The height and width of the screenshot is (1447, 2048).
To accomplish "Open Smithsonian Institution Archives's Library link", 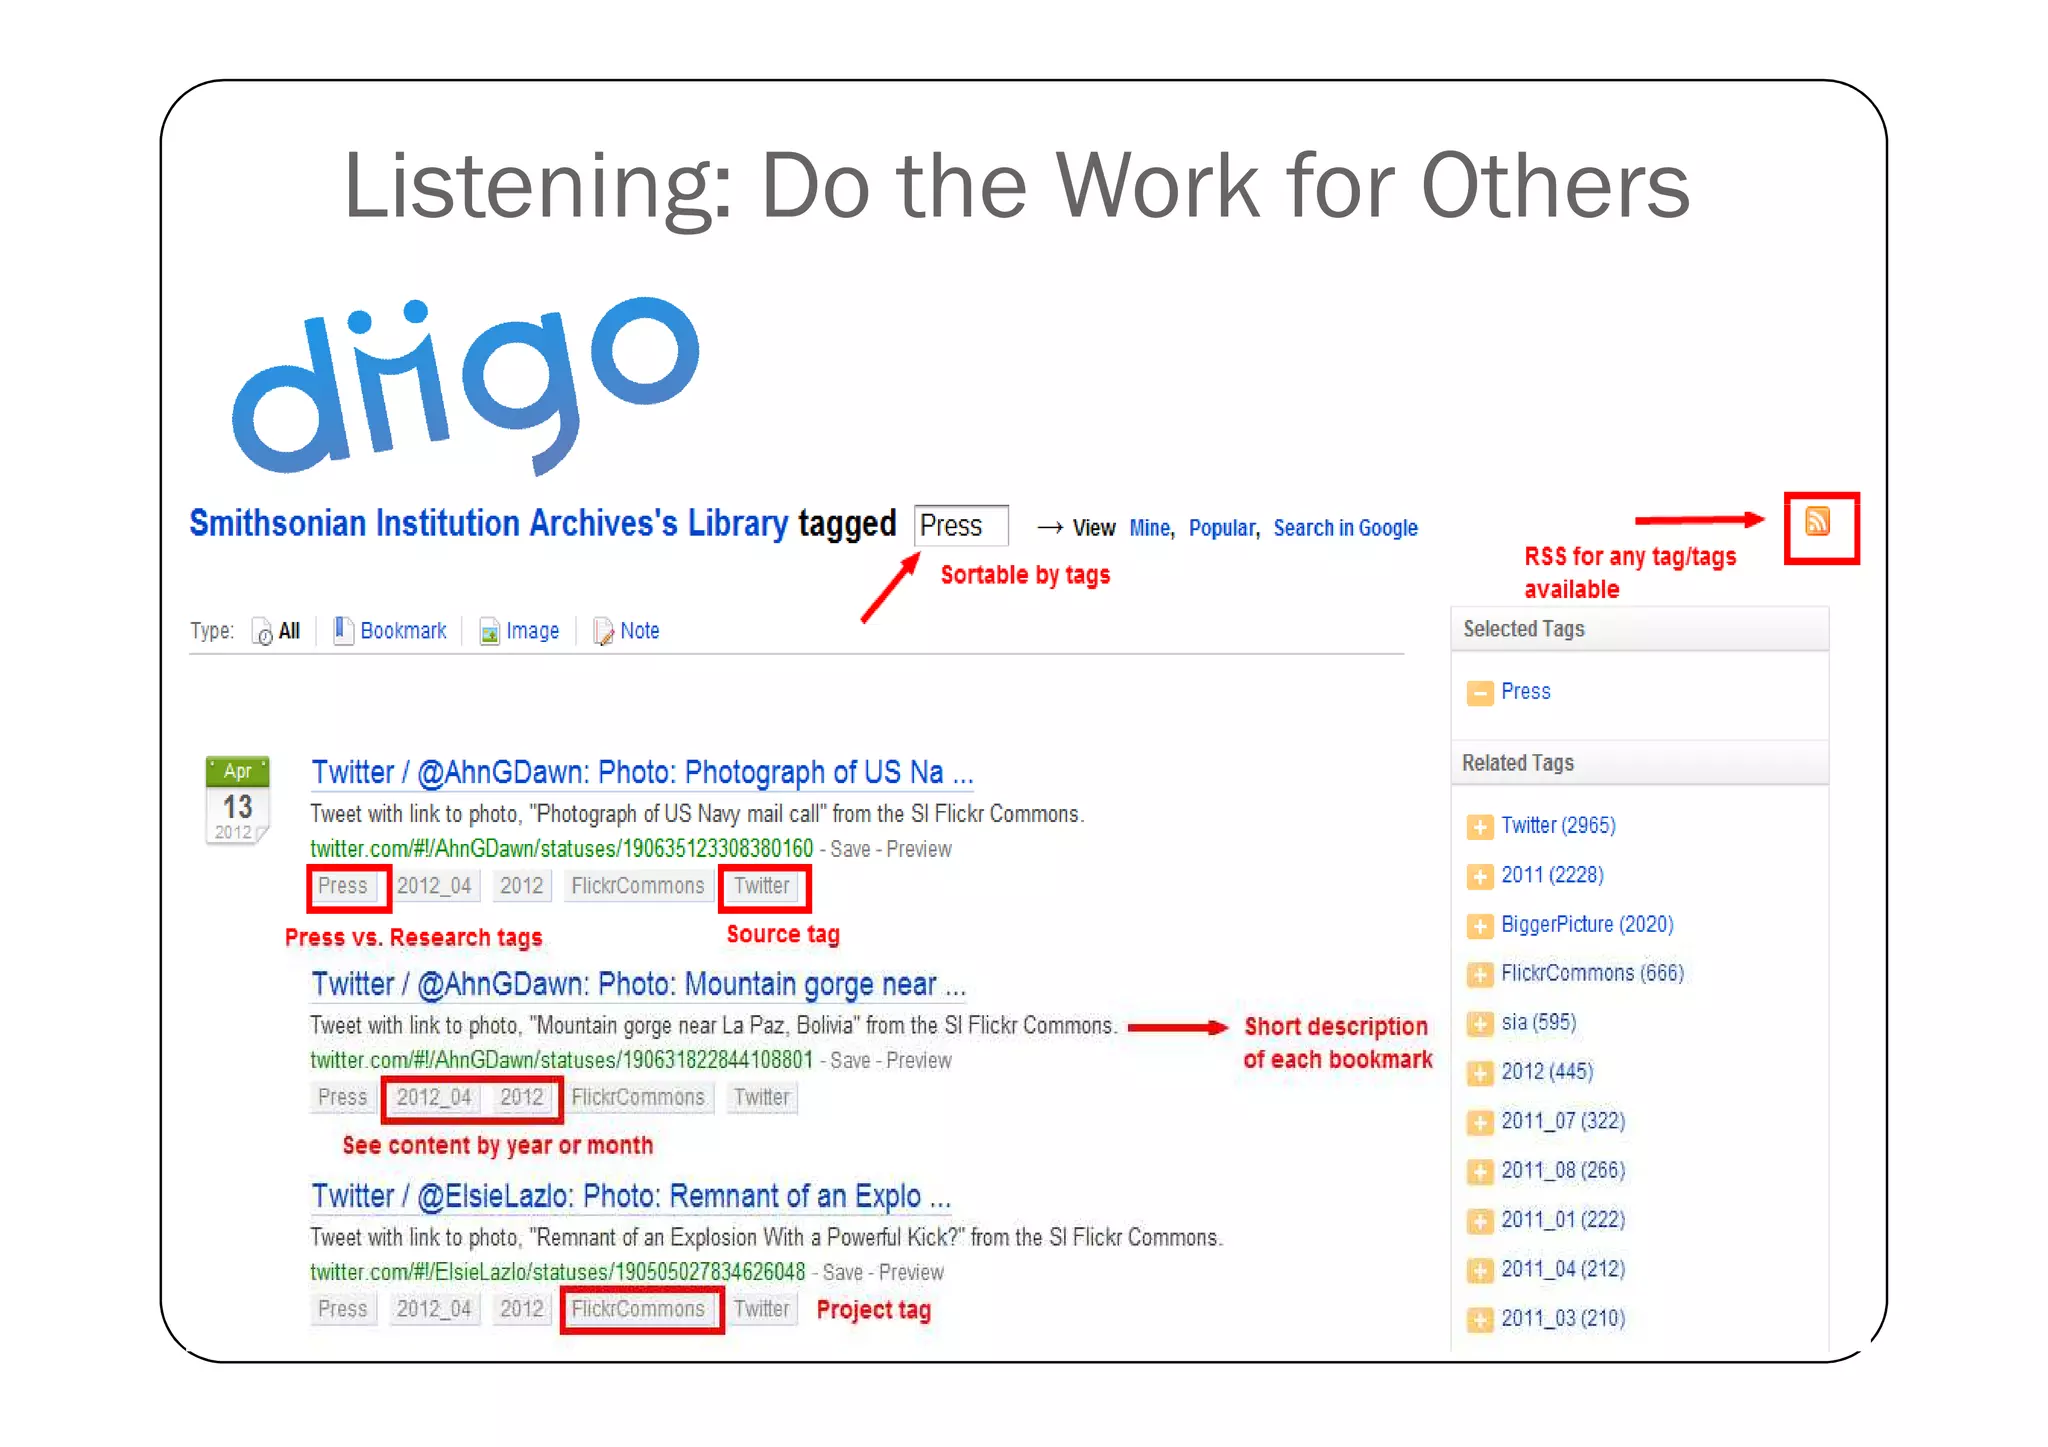I will coord(489,523).
